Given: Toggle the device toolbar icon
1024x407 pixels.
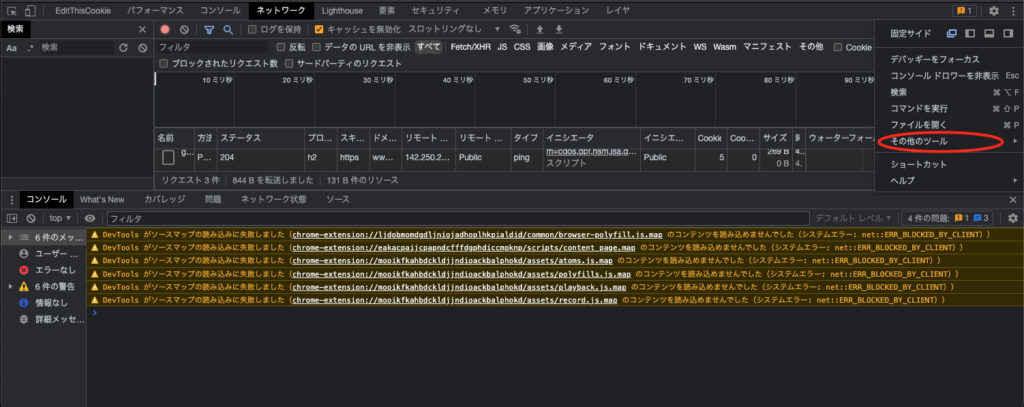Looking at the screenshot, I should (x=29, y=10).
